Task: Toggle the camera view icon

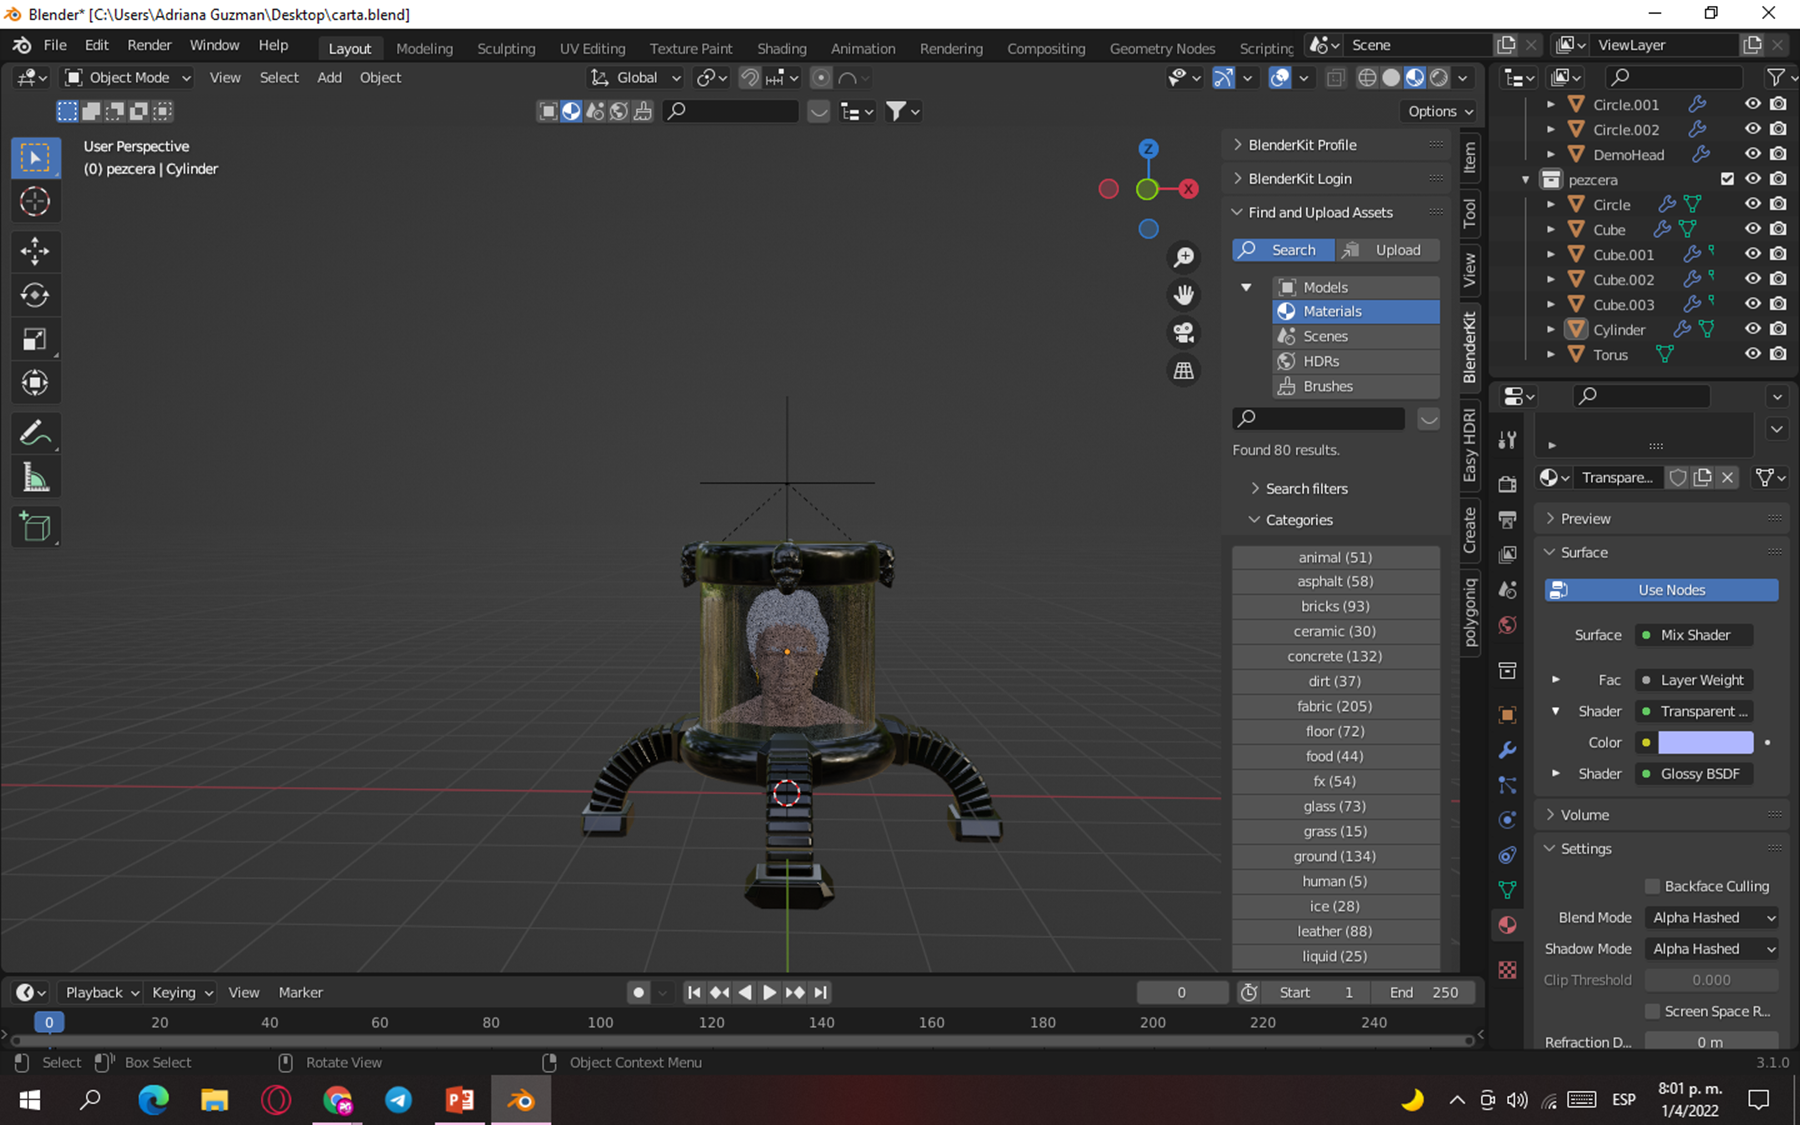Action: pos(1184,333)
